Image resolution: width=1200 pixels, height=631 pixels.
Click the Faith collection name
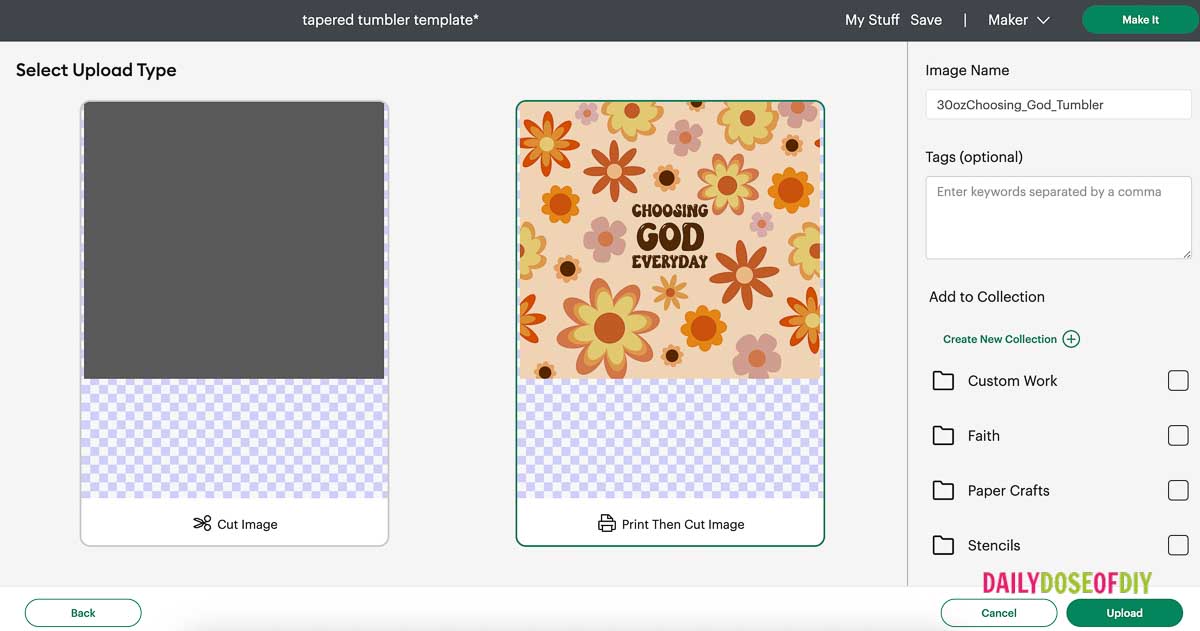click(x=984, y=436)
